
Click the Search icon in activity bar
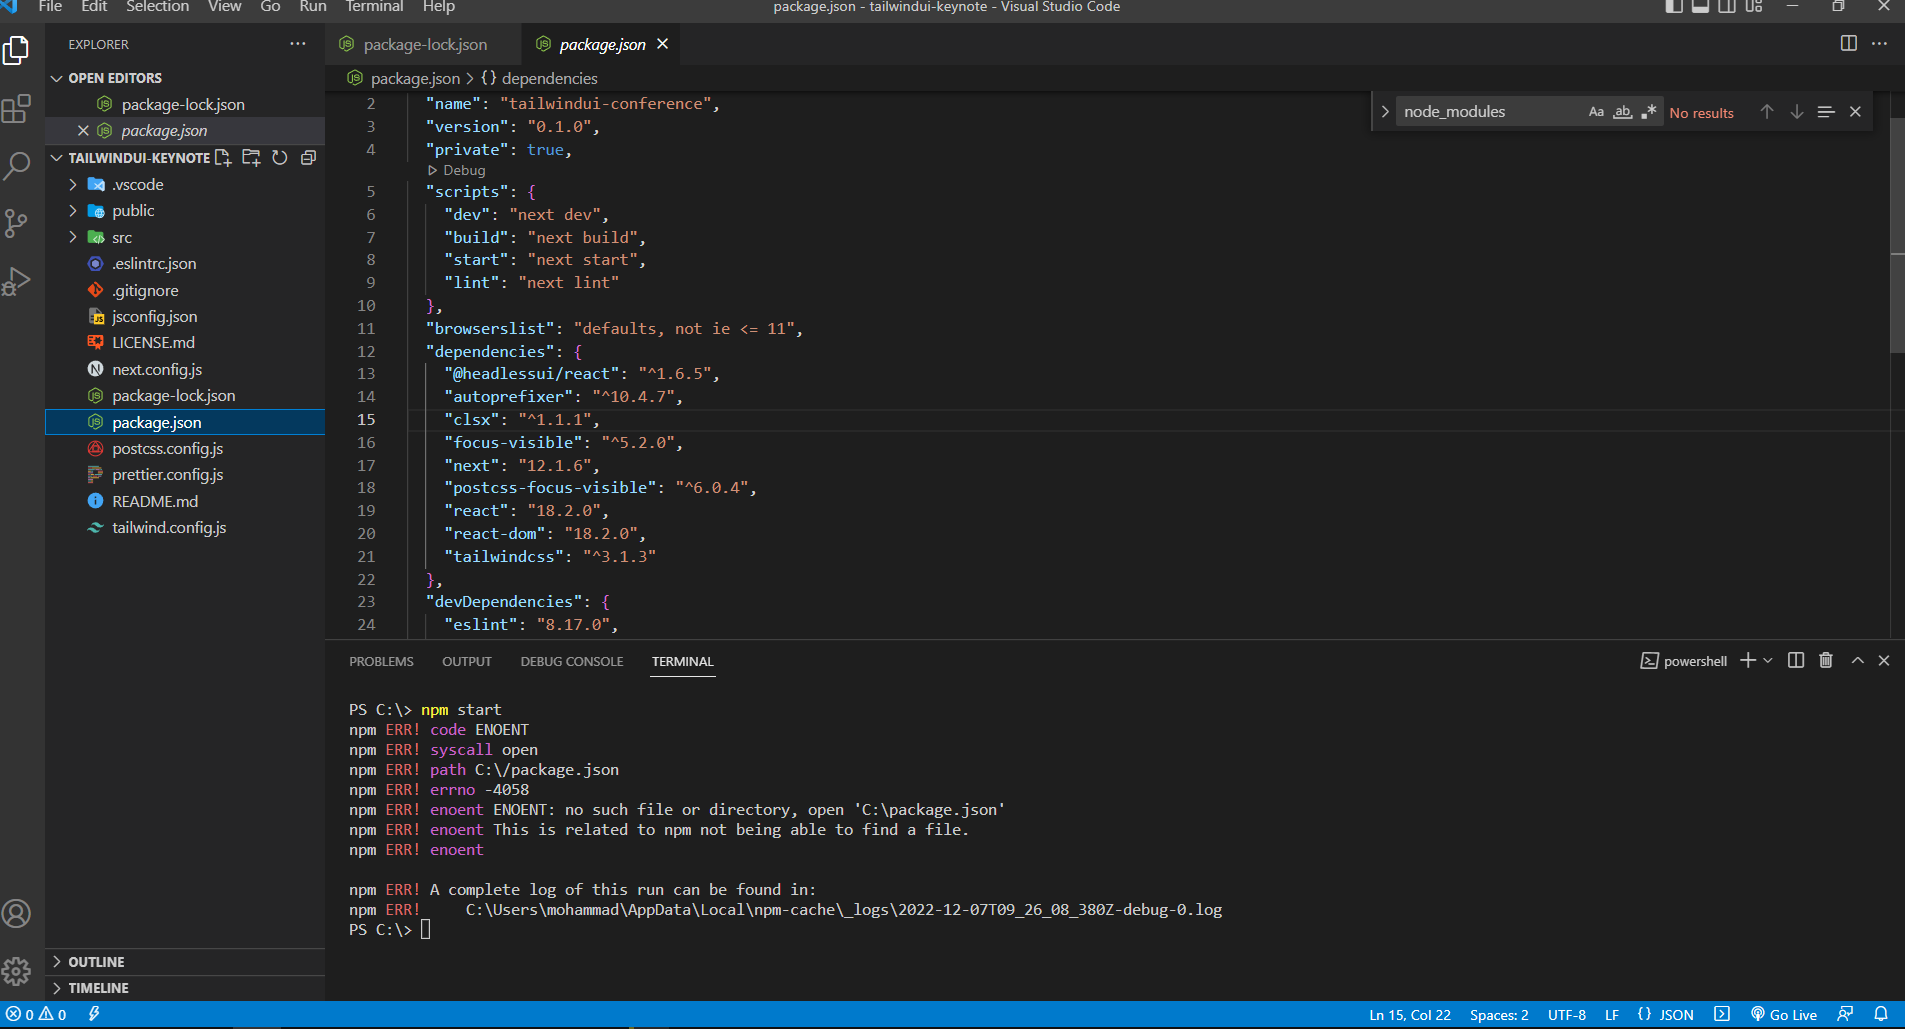[x=16, y=165]
